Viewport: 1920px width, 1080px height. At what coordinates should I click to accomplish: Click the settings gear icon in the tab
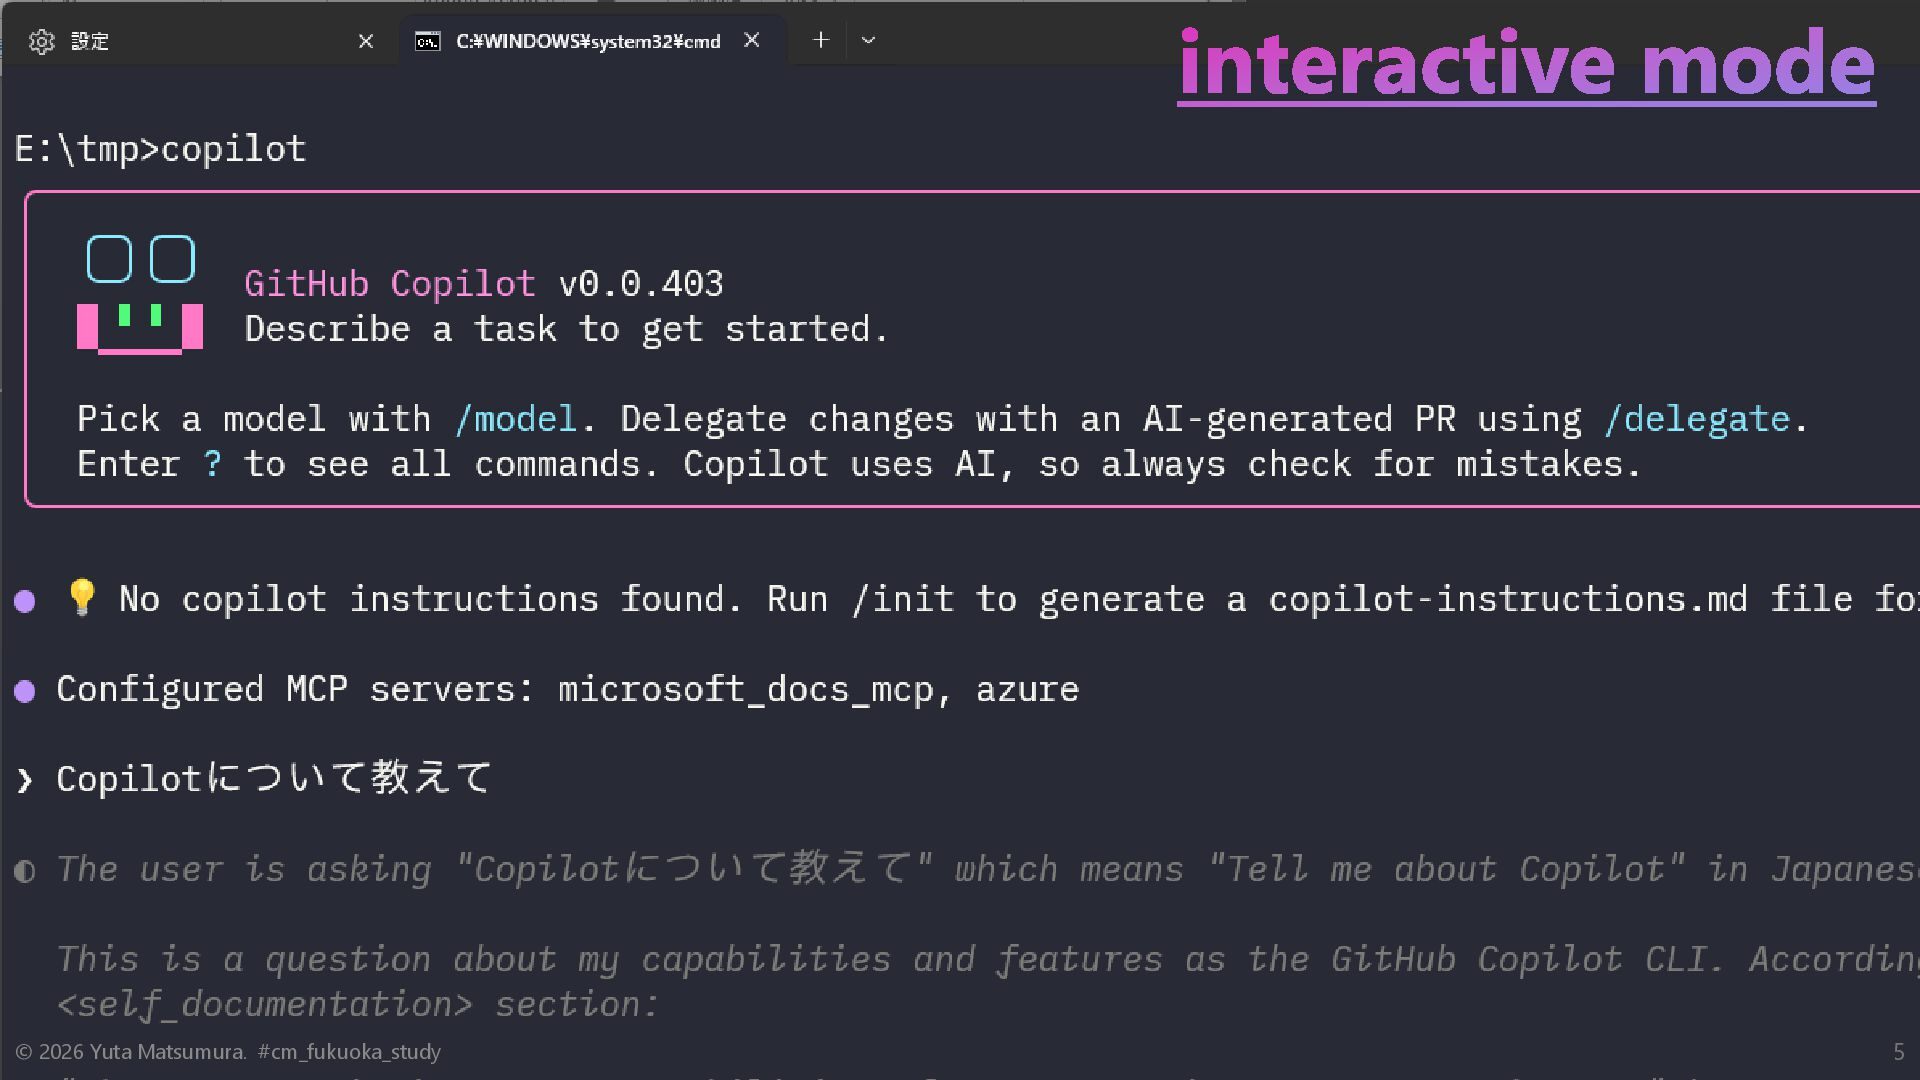pyautogui.click(x=41, y=41)
